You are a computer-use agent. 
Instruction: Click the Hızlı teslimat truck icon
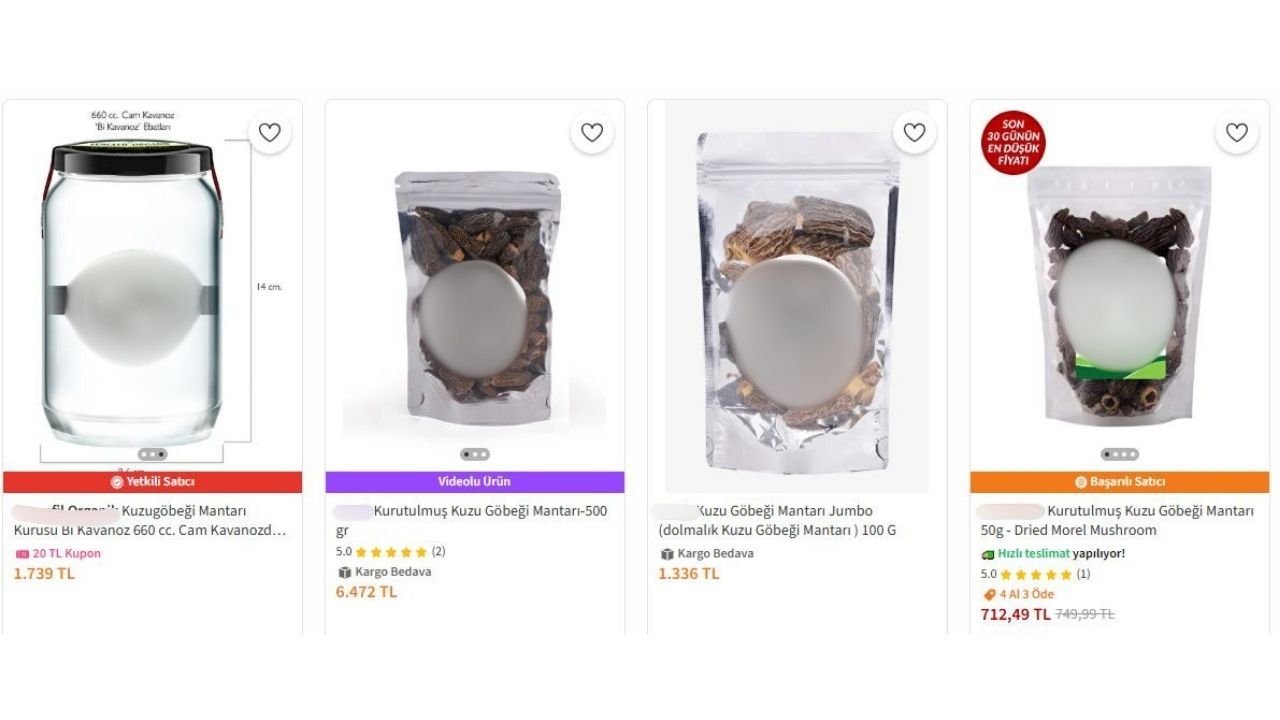(988, 554)
